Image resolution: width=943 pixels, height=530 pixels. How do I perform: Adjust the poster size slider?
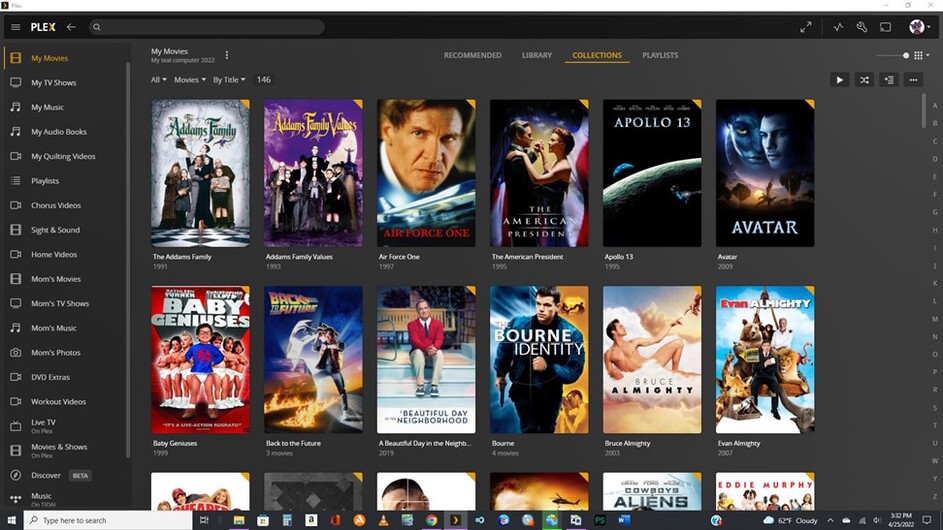[x=893, y=55]
